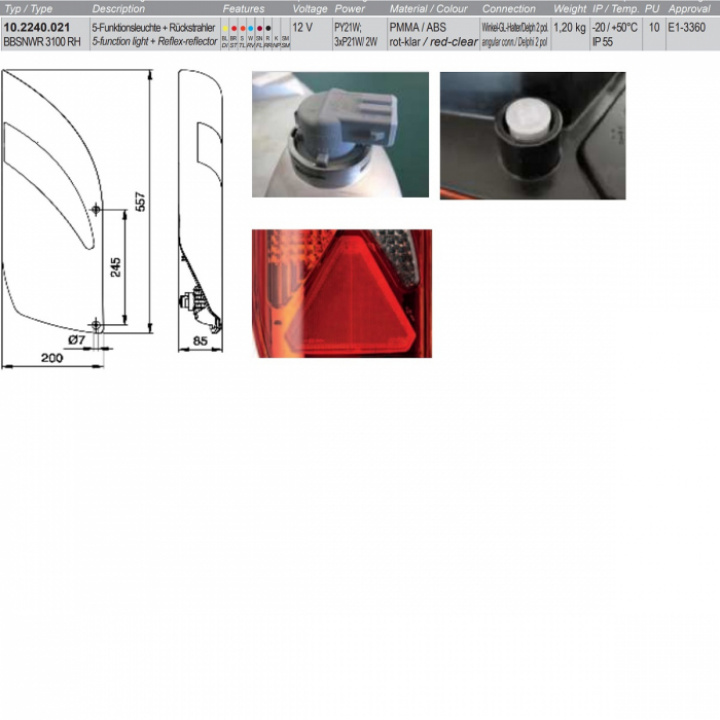
Task: Select the dark red SN fog light dot
Action: (259, 30)
